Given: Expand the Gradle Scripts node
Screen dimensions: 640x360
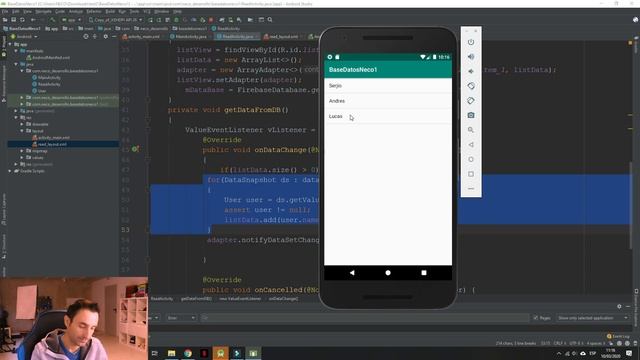Looking at the screenshot, I should coord(10,171).
